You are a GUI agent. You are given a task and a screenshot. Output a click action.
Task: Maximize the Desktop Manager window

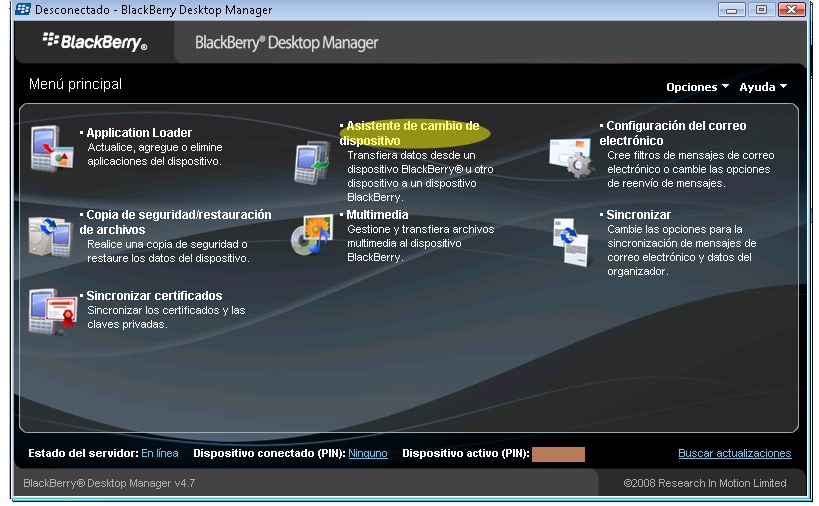point(761,10)
